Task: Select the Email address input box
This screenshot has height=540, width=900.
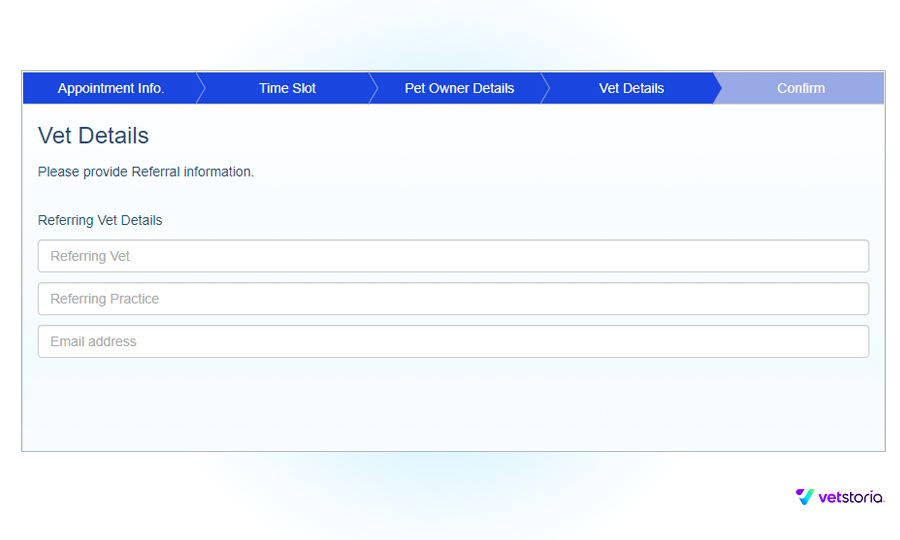Action: pos(453,341)
